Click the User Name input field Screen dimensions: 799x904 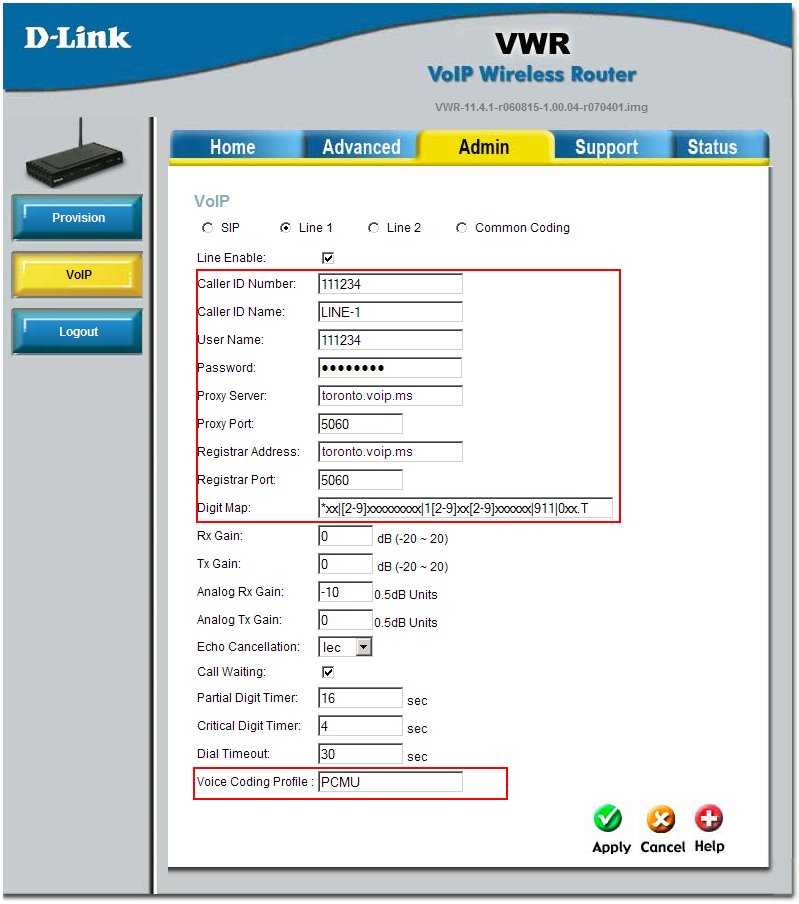pos(390,340)
